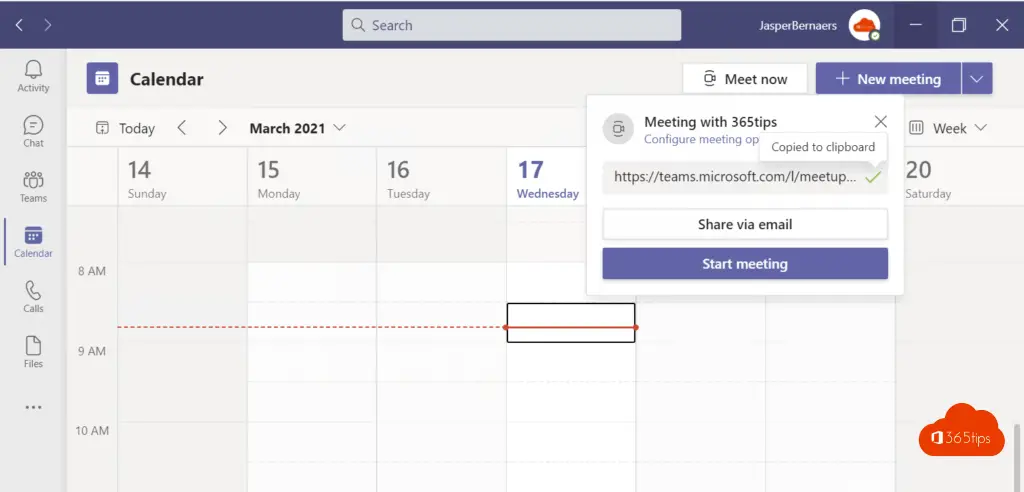Open the Calls phone icon
Image resolution: width=1024 pixels, height=492 pixels.
[33, 296]
